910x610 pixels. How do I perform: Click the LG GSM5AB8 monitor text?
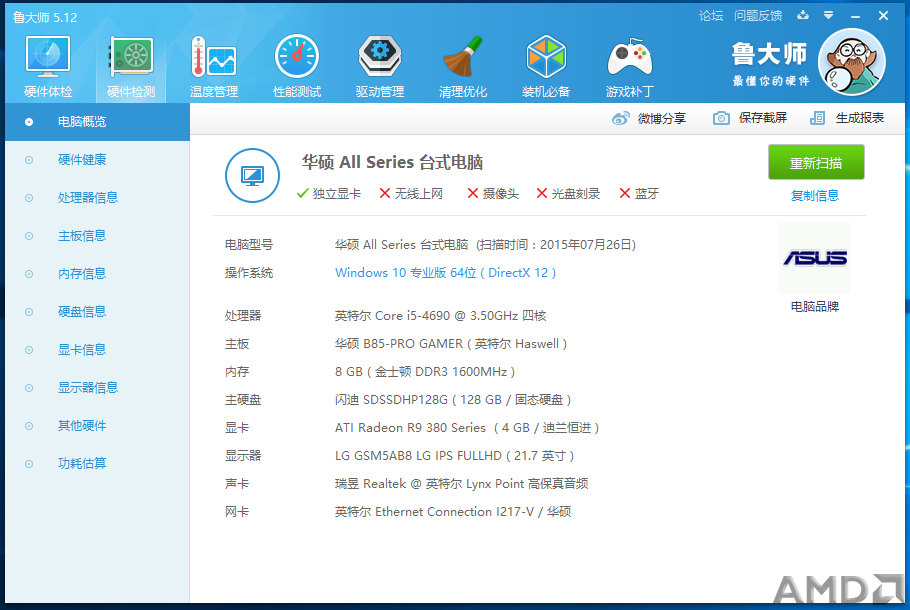454,456
